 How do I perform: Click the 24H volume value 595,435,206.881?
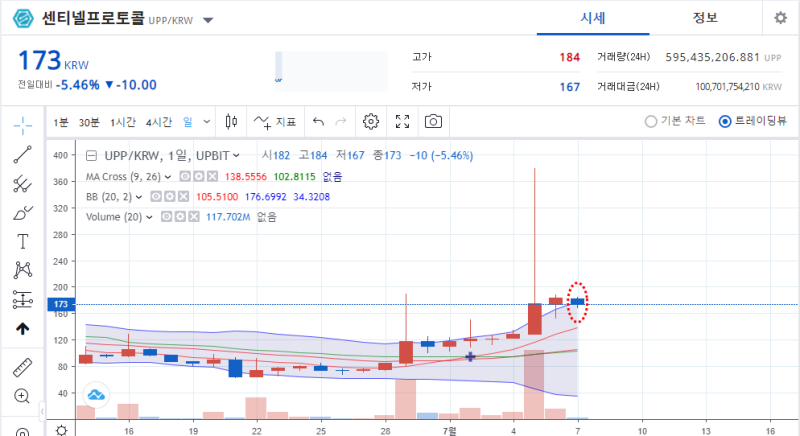712,58
